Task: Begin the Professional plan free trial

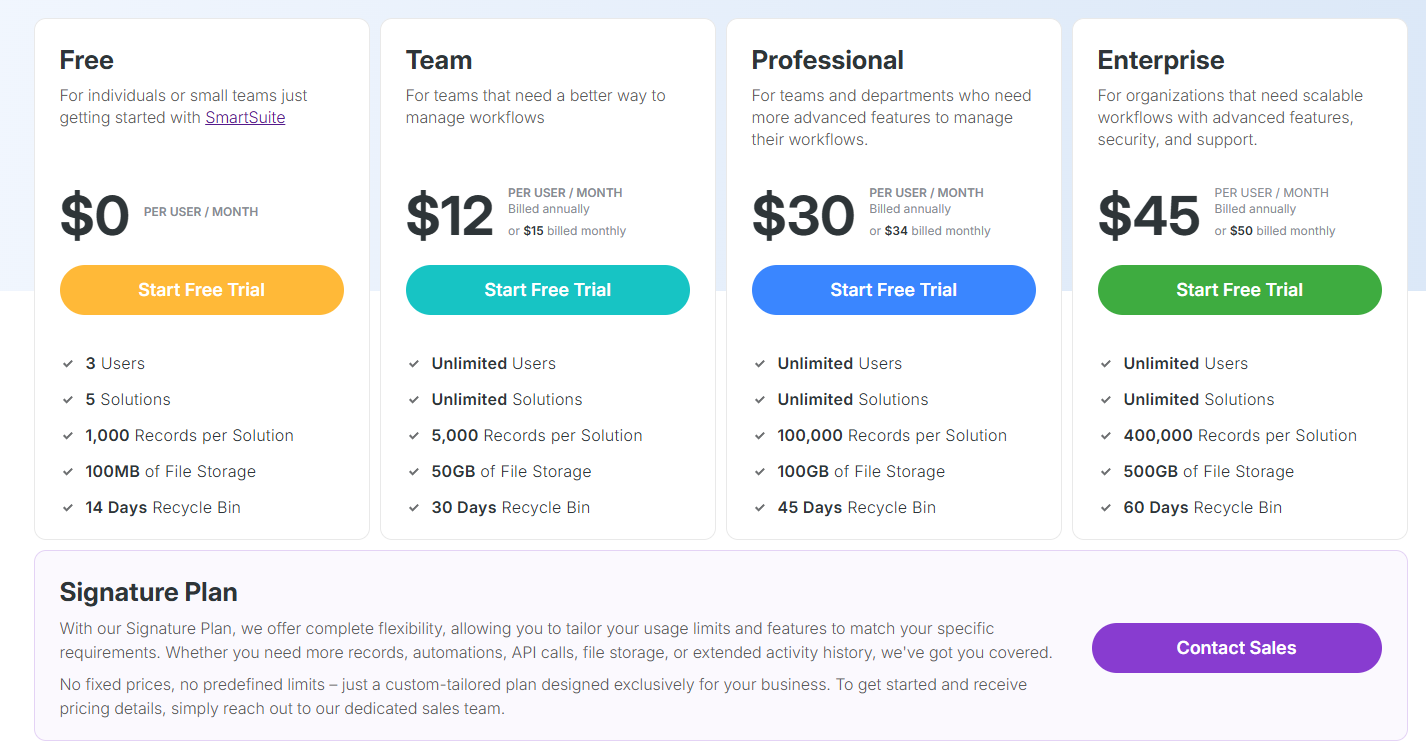Action: (893, 290)
